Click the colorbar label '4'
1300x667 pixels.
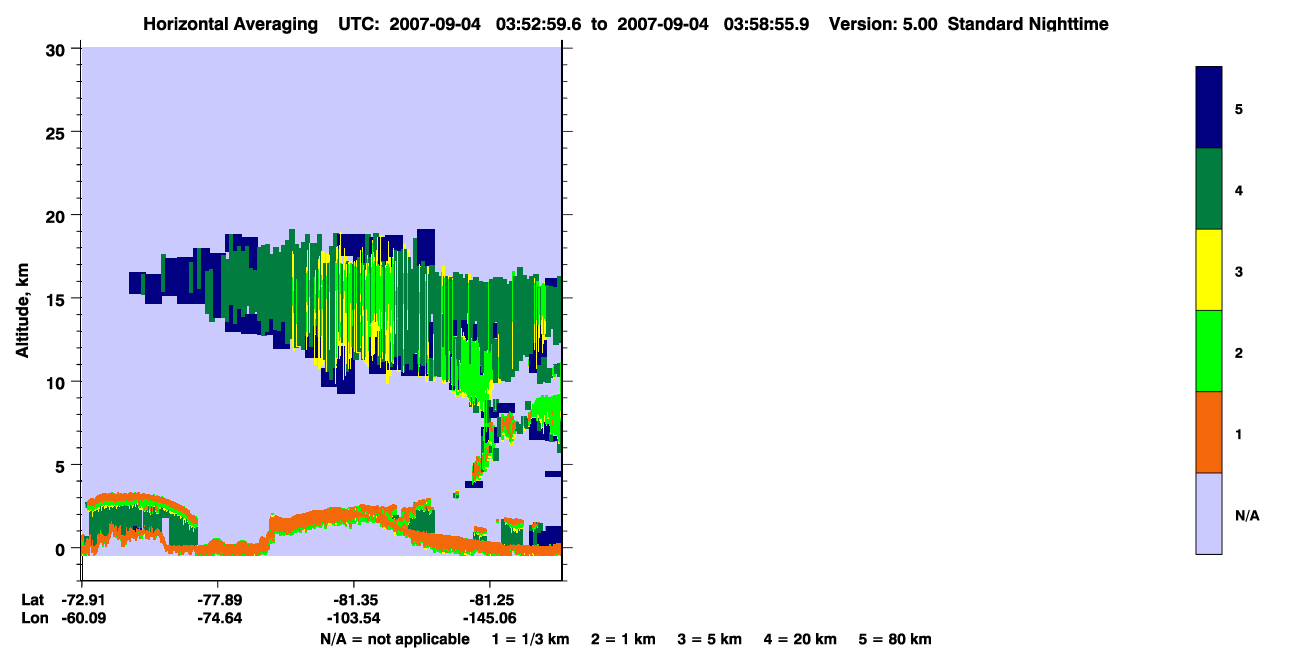tap(1239, 190)
